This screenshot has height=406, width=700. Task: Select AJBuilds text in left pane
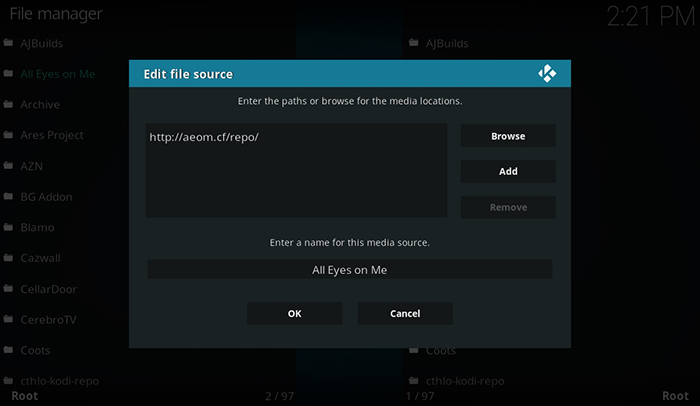coord(42,43)
